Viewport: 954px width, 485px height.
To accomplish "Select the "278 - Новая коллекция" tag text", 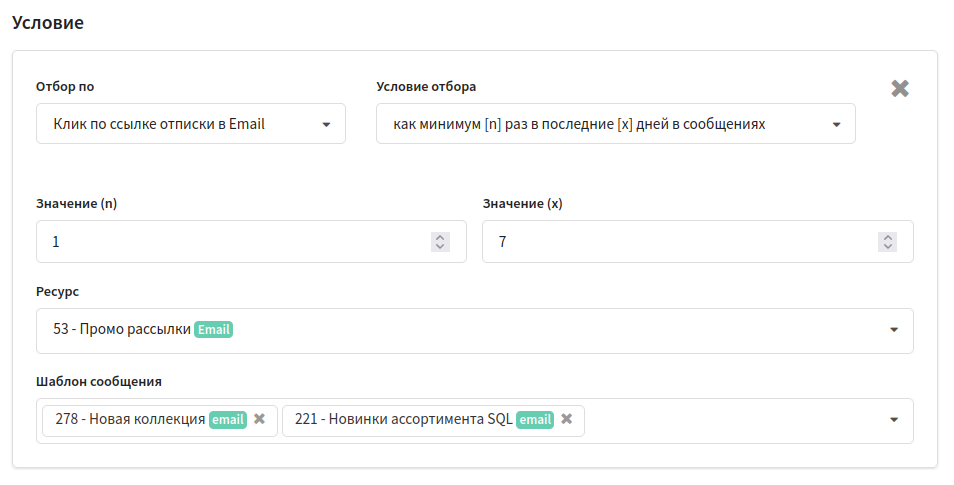I will coord(130,419).
